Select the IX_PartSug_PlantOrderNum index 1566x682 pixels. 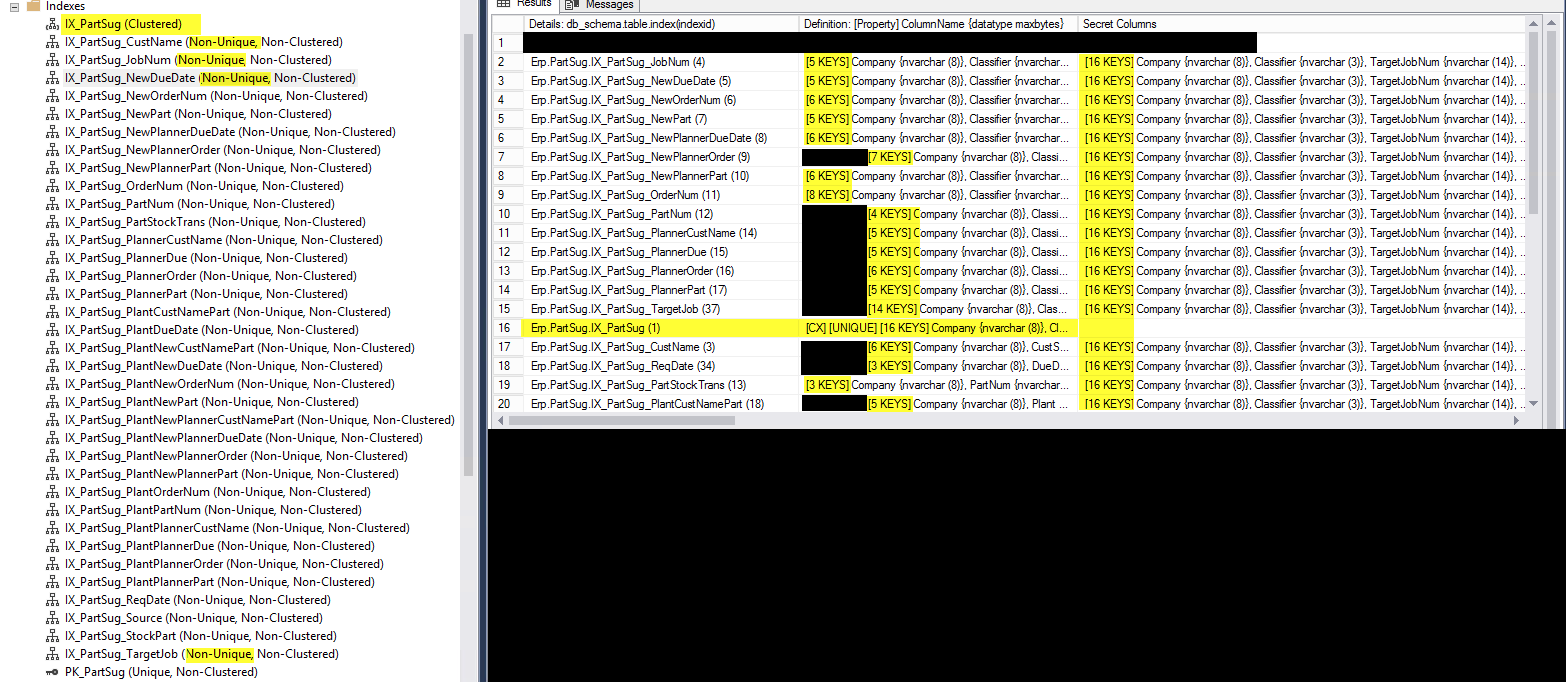(x=217, y=492)
